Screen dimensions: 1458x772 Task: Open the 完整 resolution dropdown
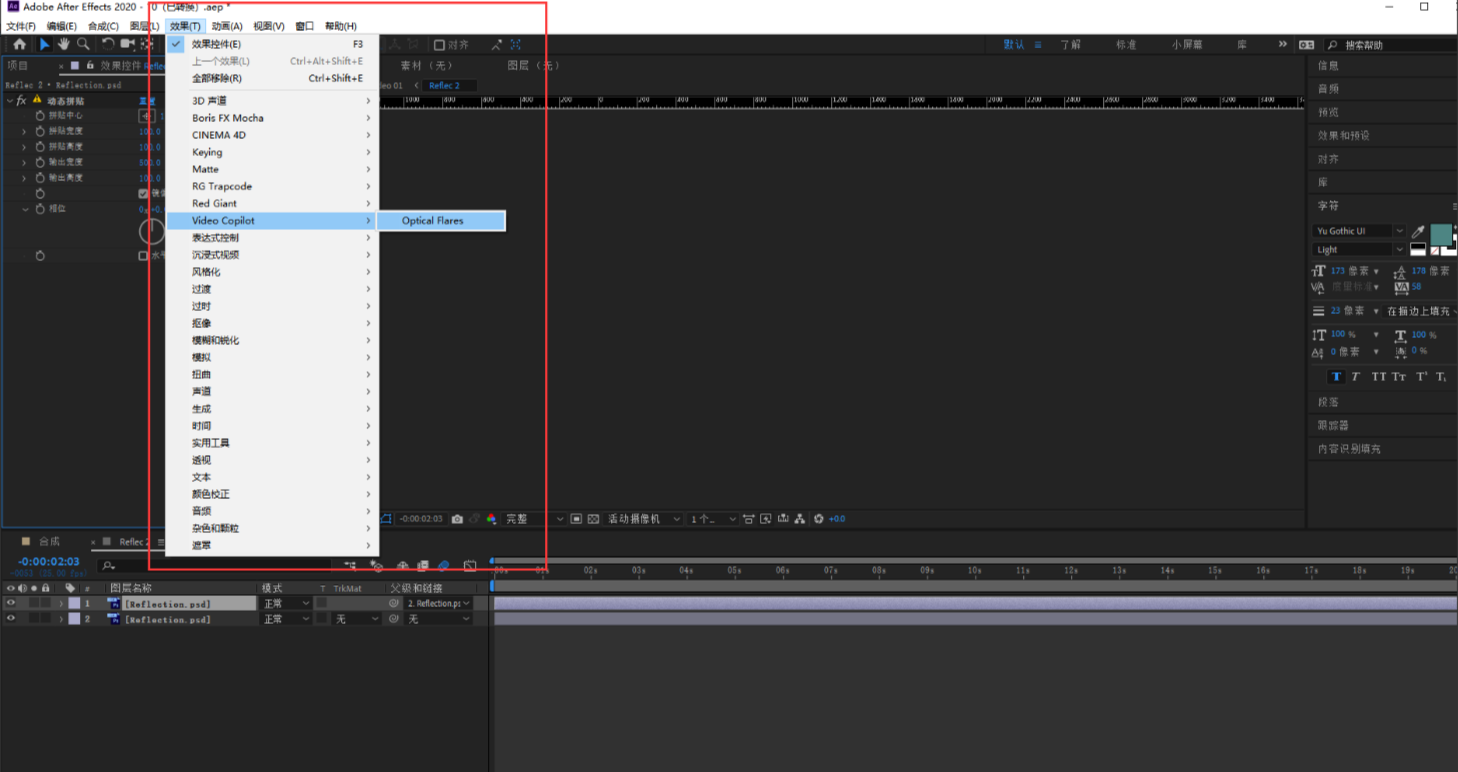[535, 519]
